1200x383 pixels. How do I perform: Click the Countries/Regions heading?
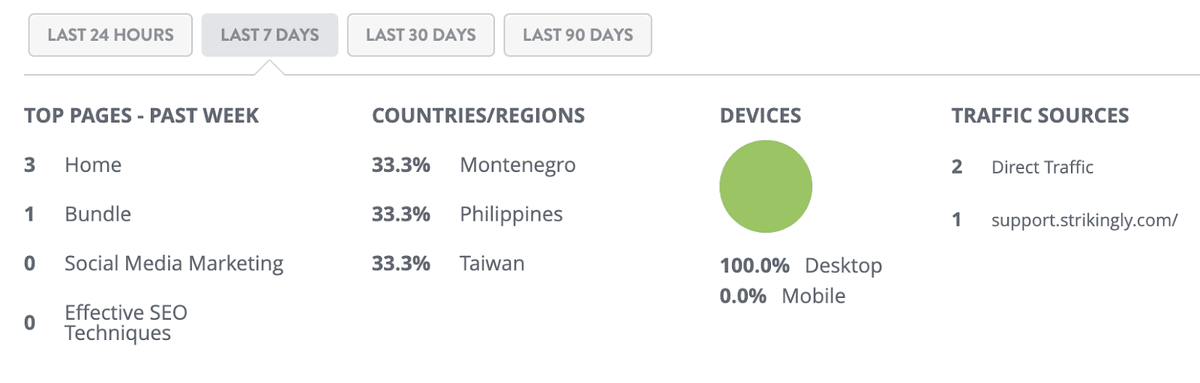478,116
